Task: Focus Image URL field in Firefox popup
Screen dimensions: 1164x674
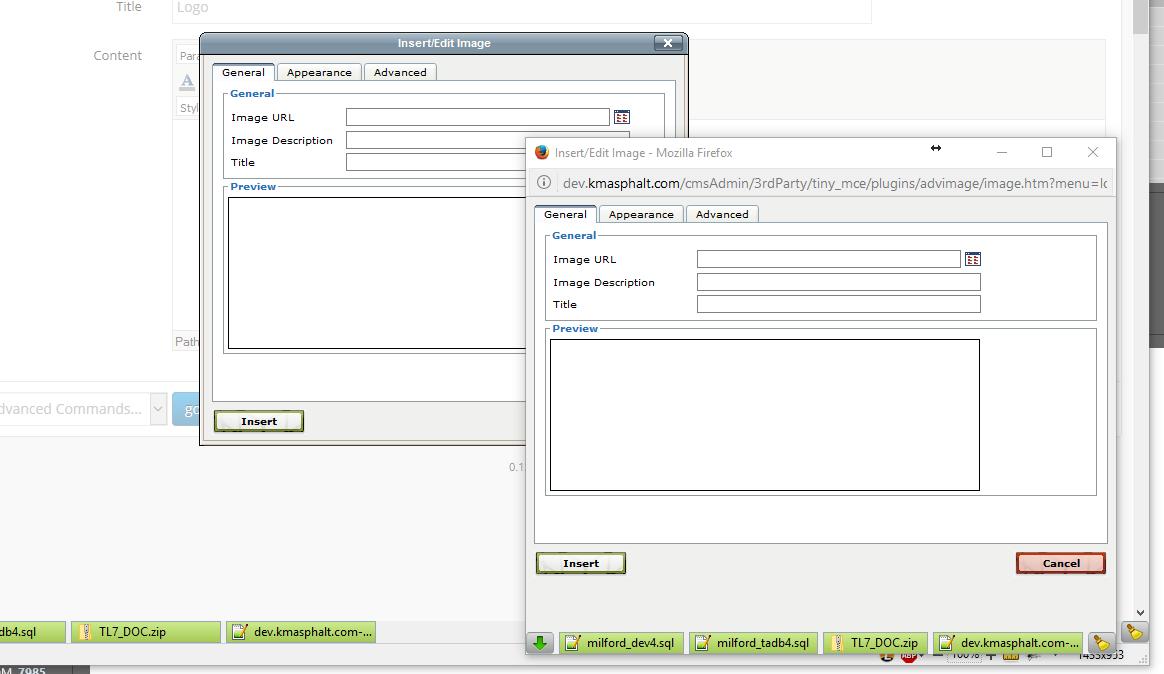Action: [x=828, y=259]
